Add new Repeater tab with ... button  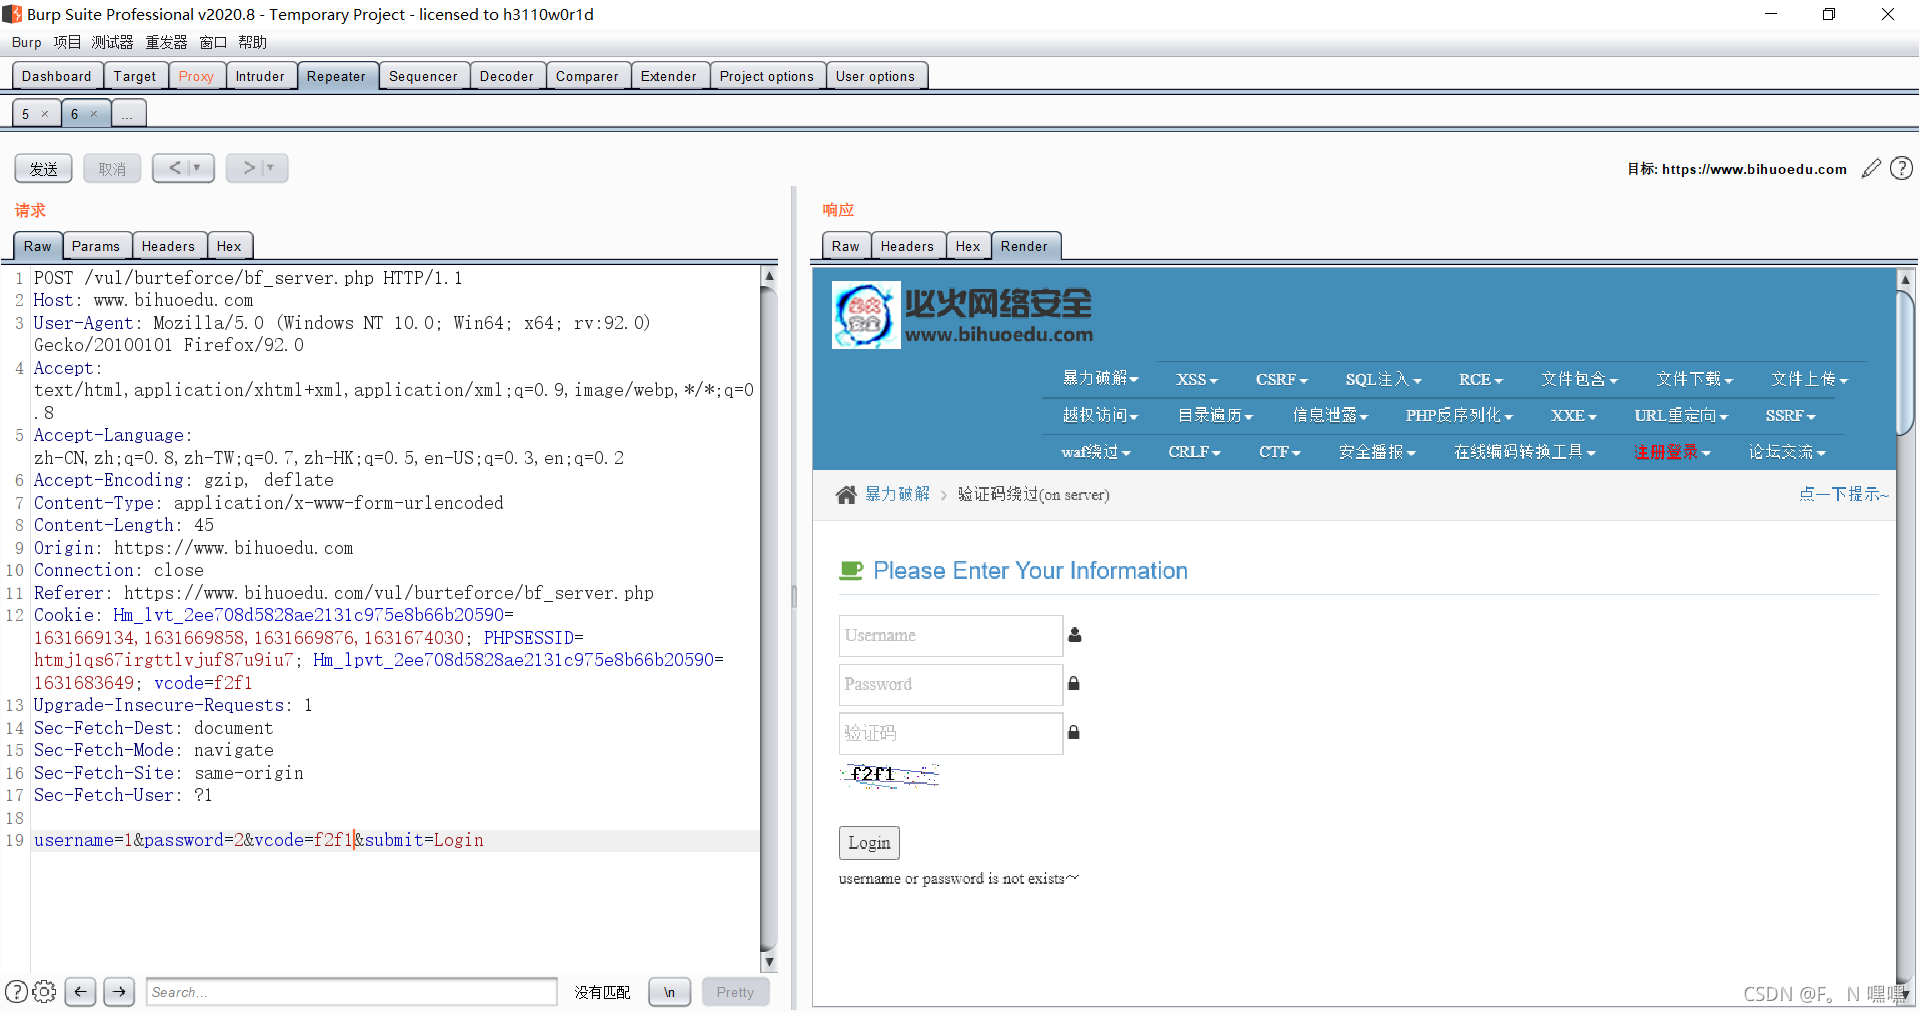click(x=127, y=114)
